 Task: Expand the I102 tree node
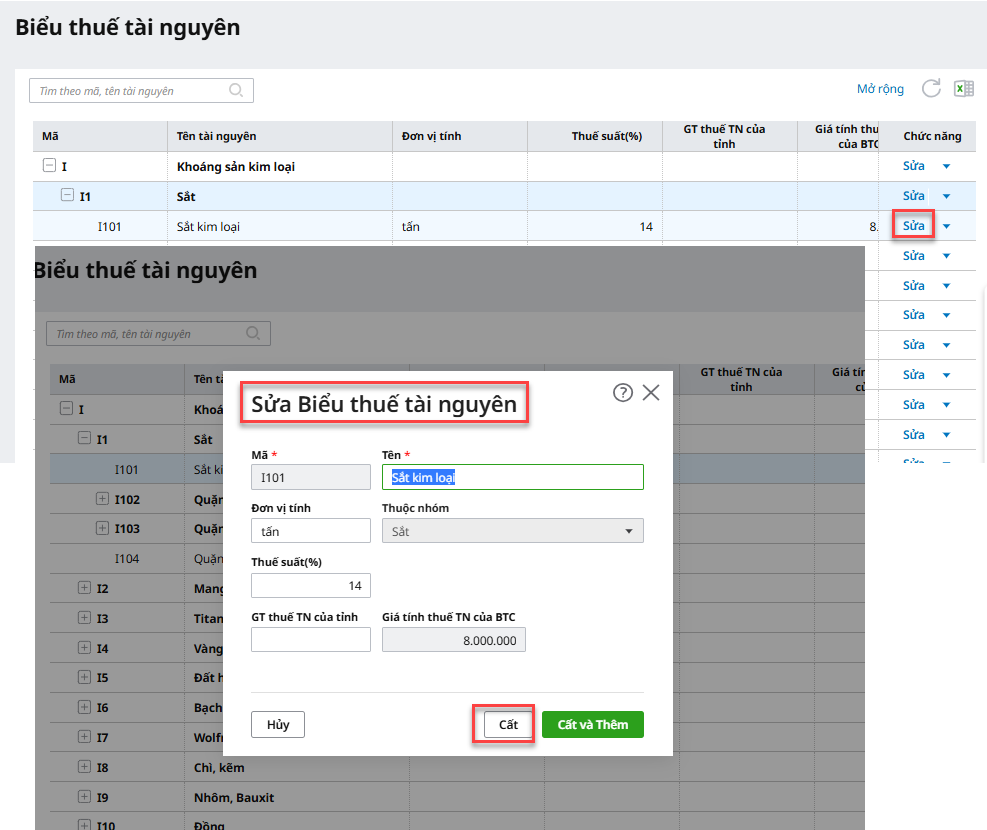point(102,498)
